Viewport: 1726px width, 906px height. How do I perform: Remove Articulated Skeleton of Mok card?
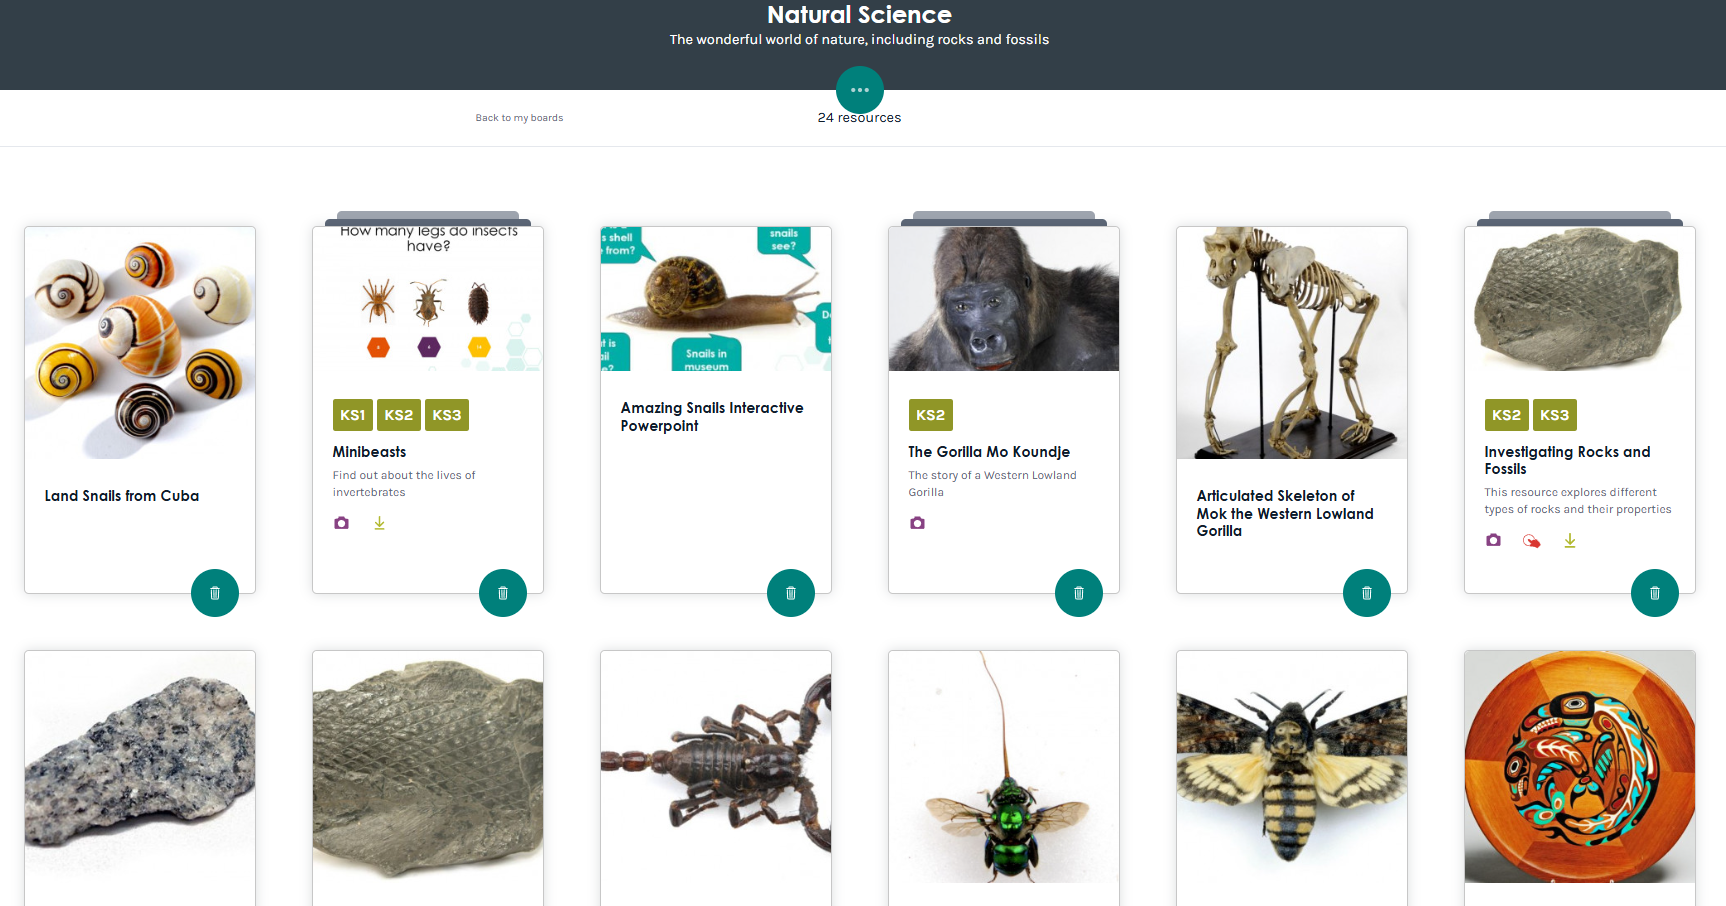coord(1367,593)
